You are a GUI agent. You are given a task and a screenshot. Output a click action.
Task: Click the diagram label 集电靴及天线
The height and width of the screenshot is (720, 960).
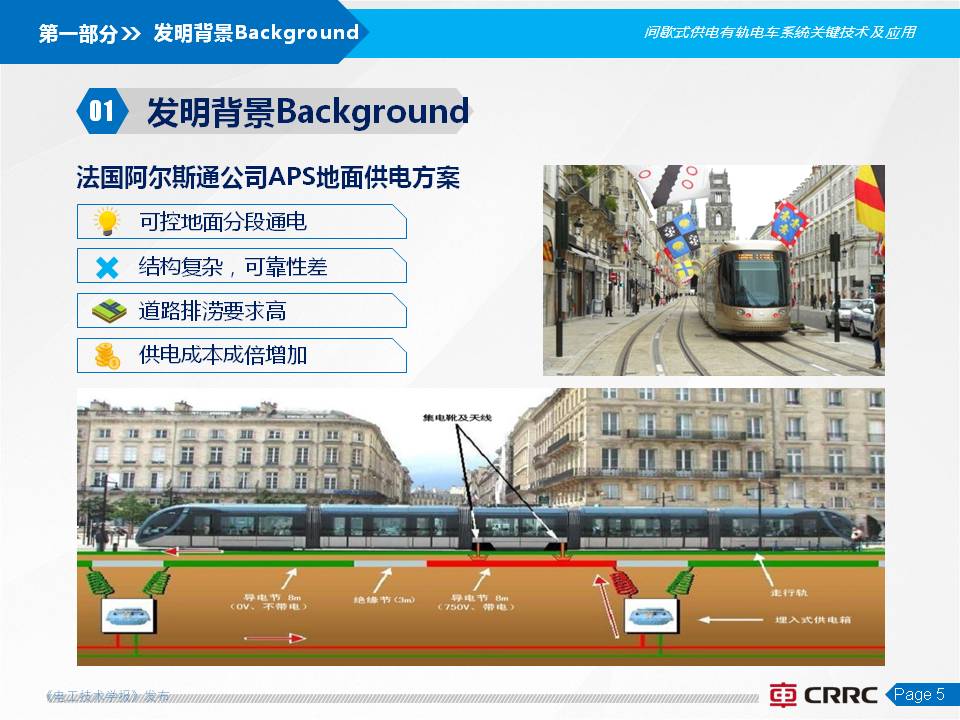(457, 418)
